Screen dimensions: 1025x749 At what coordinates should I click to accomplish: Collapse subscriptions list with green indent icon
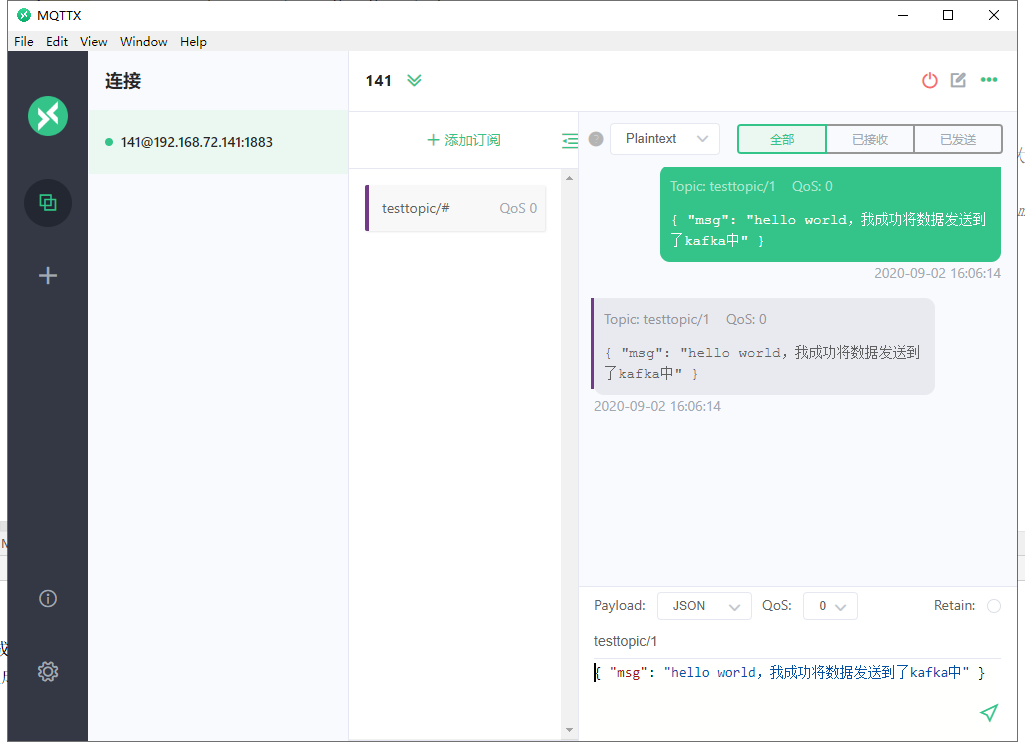pos(570,141)
